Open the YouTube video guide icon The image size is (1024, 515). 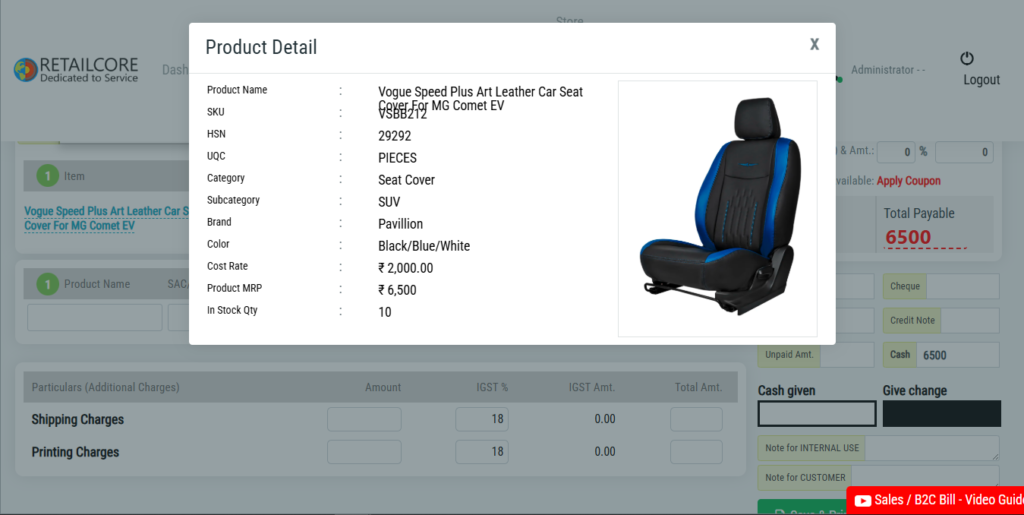point(863,501)
